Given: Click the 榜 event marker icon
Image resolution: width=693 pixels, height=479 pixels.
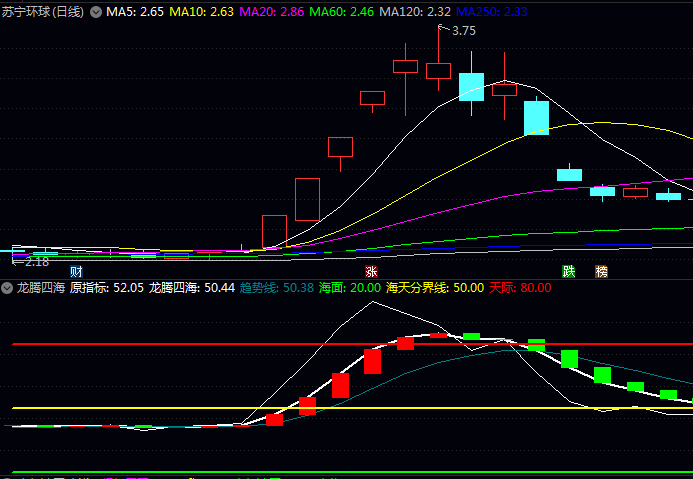Looking at the screenshot, I should click(601, 271).
